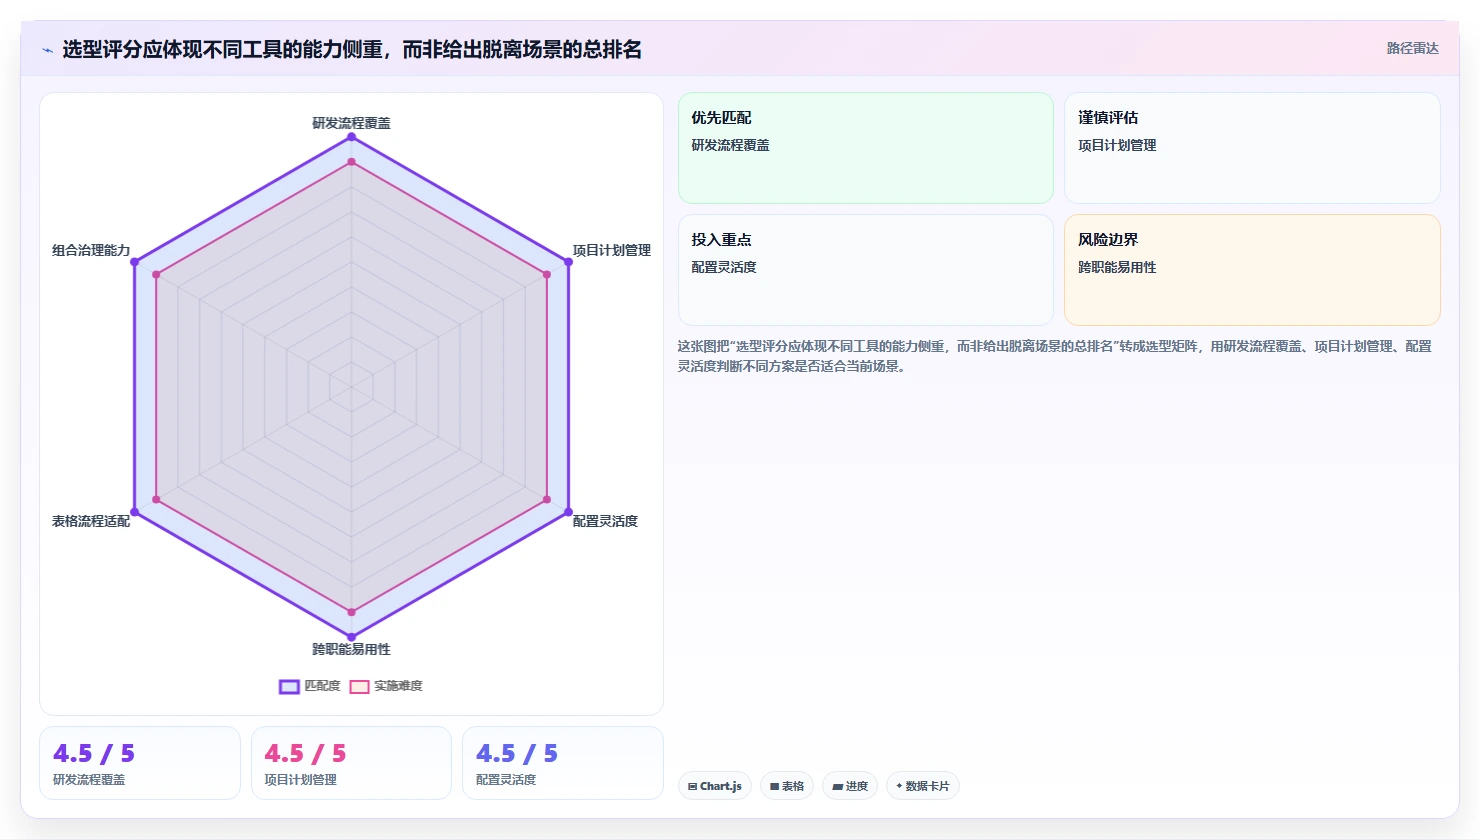Screen dimensions: 1480x840
Task: Click 配置灵活度 text in 投入重点 card
Action: click(x=724, y=267)
